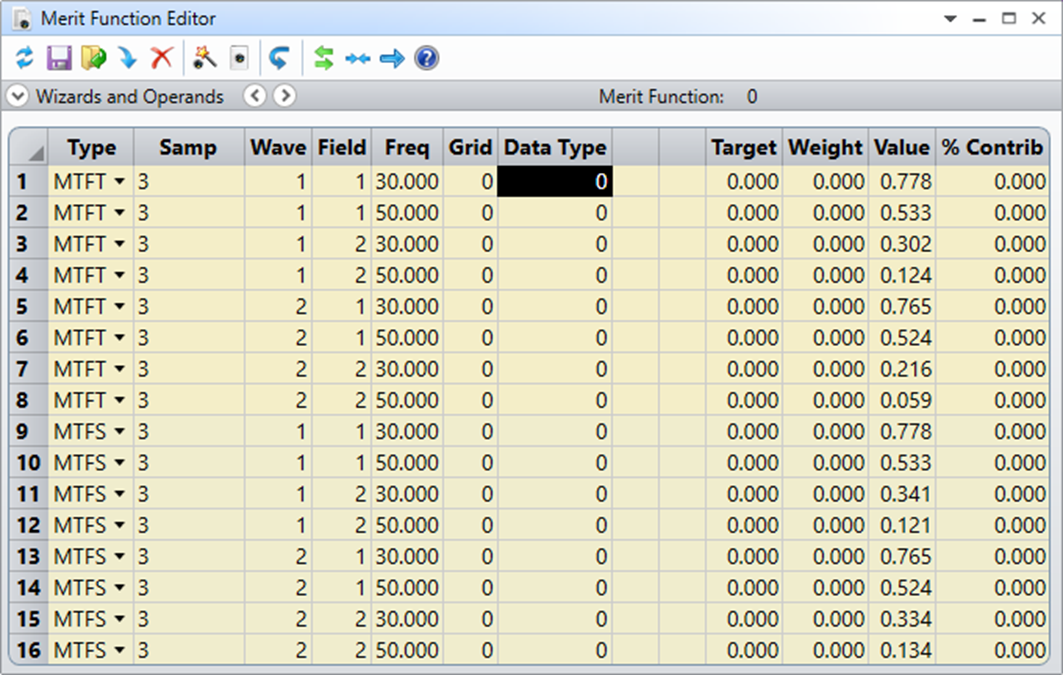Open the Type dropdown in row 1

120,182
